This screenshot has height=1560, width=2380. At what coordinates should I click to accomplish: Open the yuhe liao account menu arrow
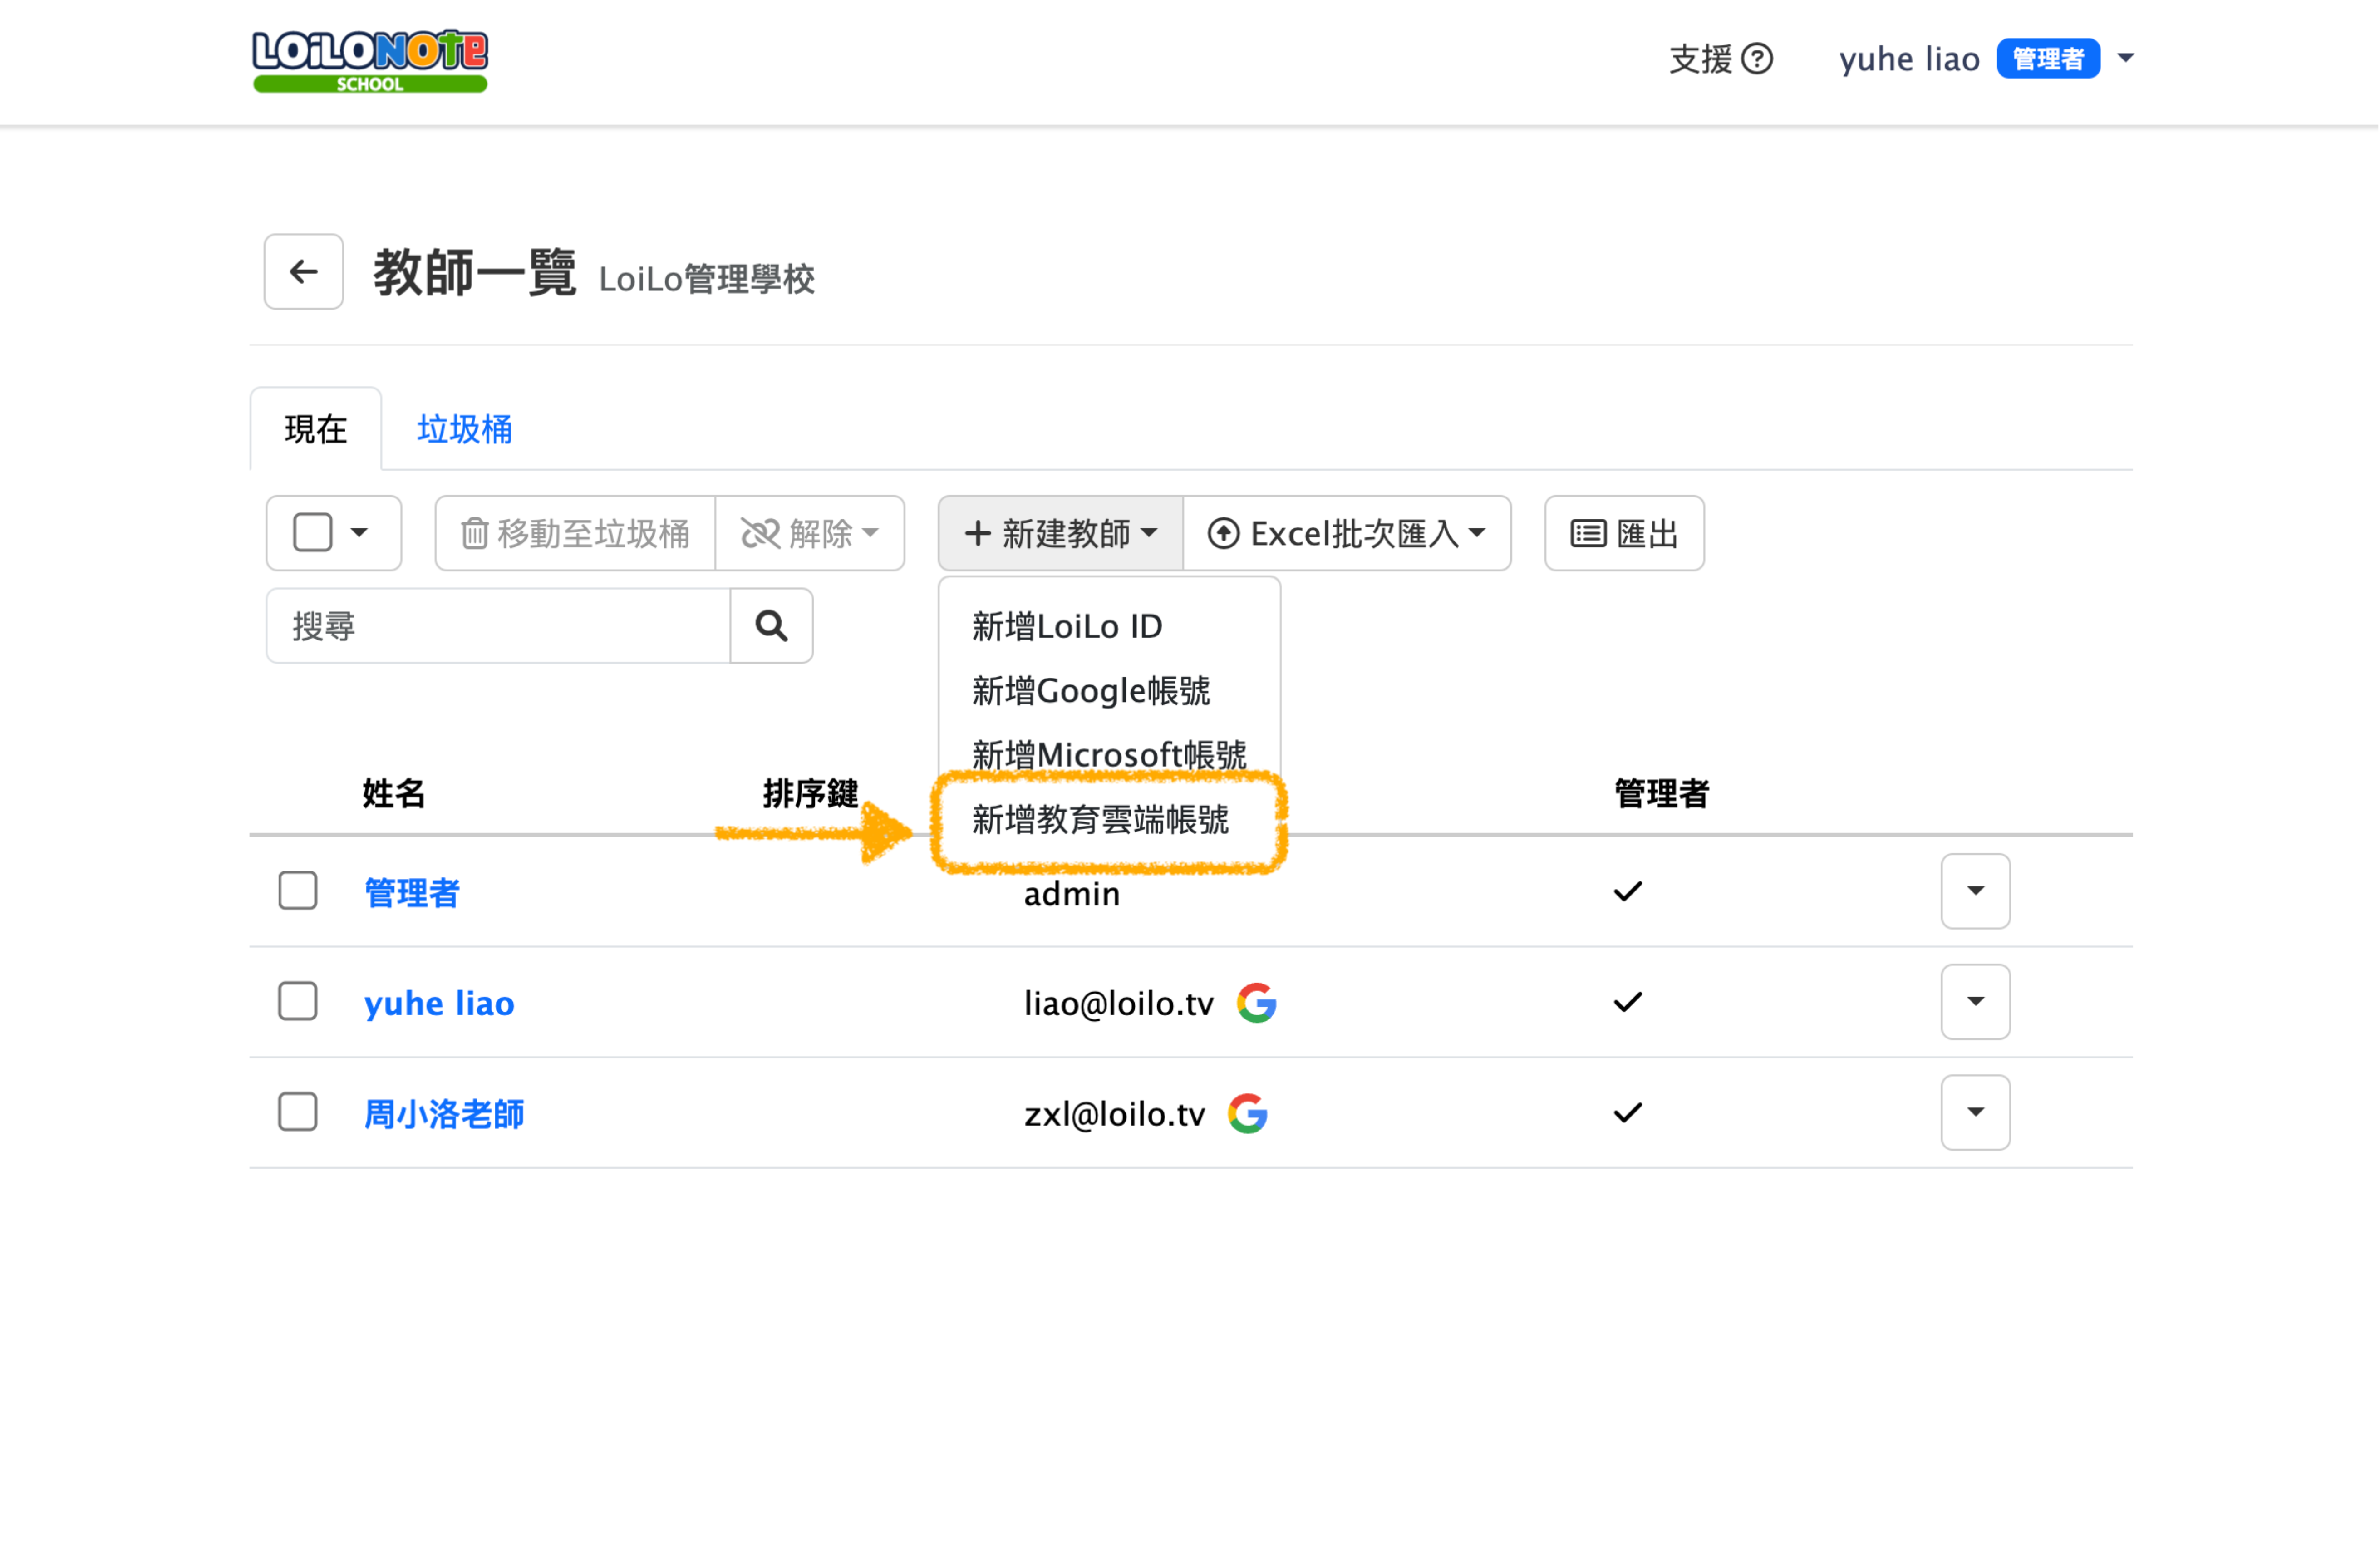click(x=2126, y=58)
